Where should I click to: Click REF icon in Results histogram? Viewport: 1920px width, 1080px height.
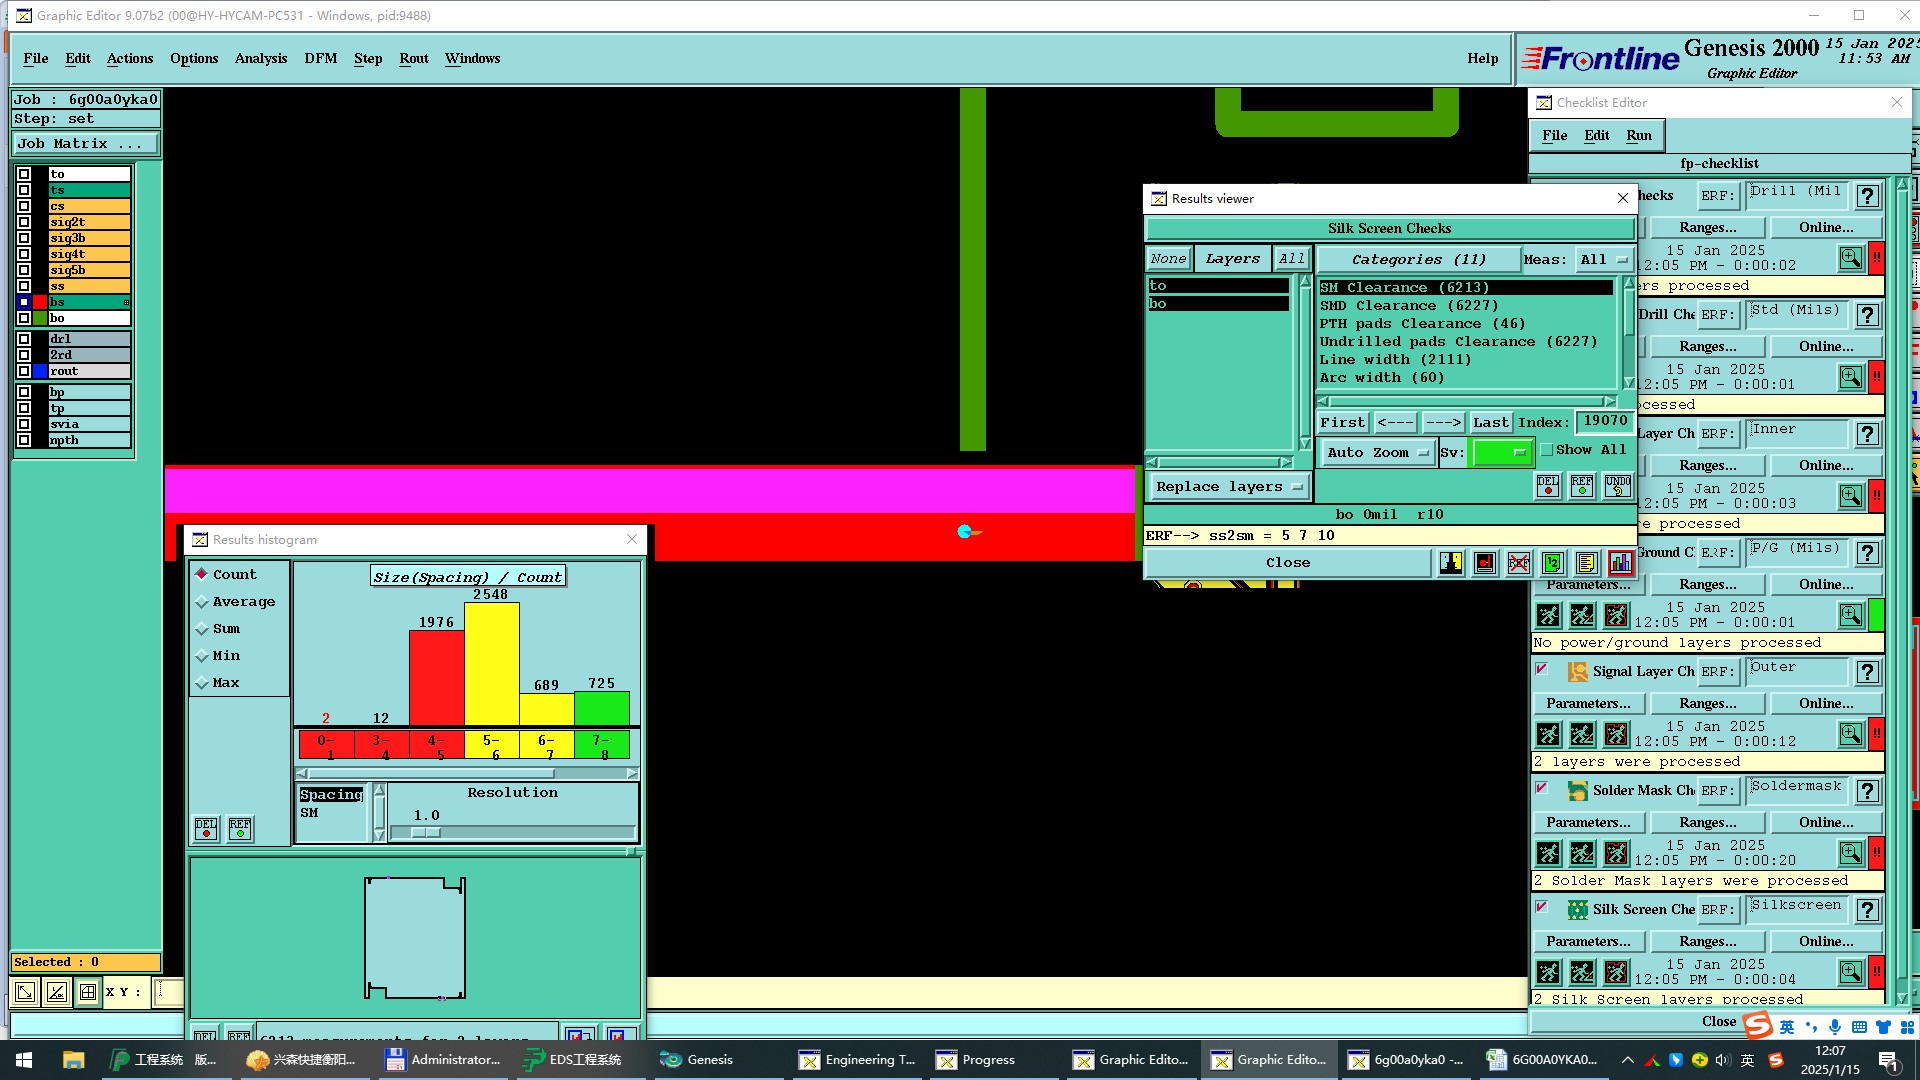240,828
